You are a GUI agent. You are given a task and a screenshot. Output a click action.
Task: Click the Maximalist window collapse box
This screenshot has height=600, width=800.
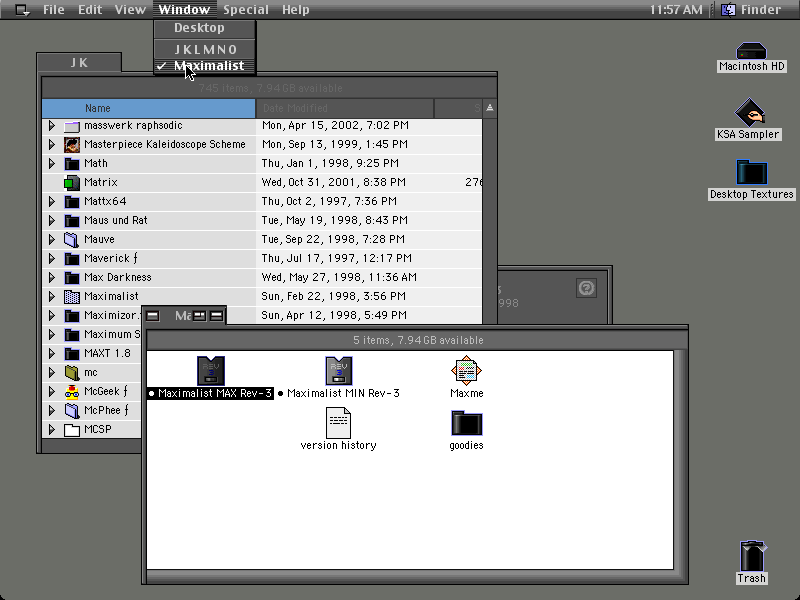217,316
